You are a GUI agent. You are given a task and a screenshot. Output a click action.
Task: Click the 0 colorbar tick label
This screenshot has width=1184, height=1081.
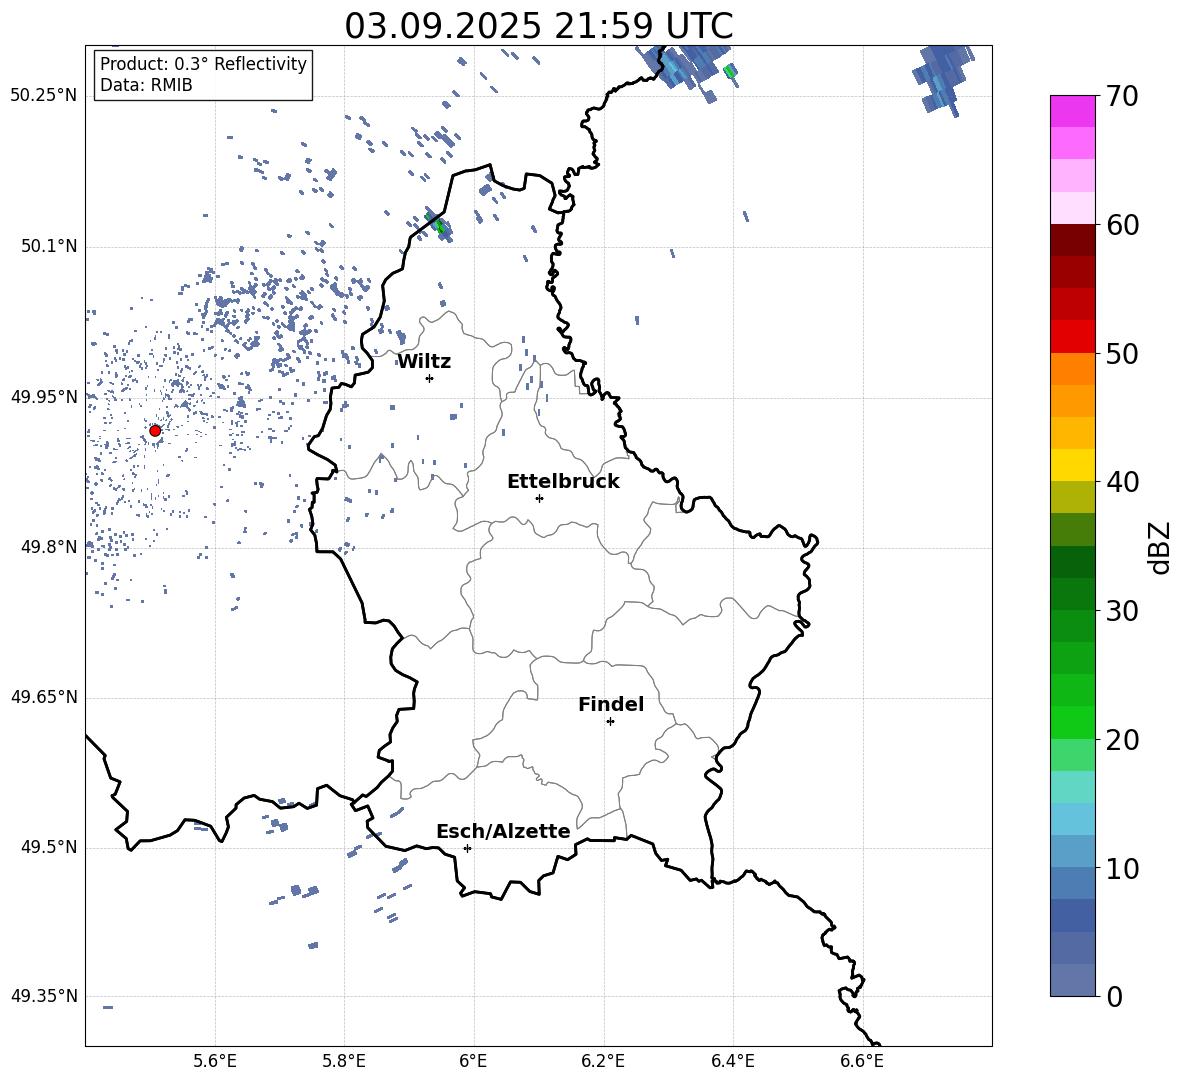pos(1114,996)
